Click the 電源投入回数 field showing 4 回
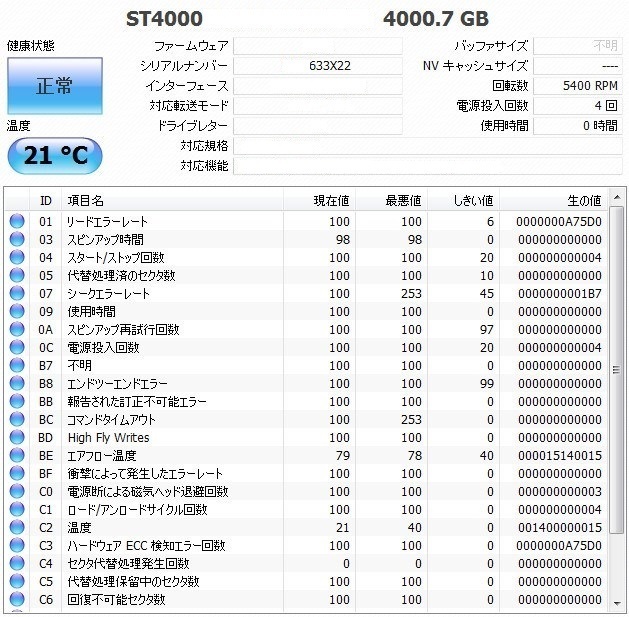This screenshot has width=629, height=617. 578,106
